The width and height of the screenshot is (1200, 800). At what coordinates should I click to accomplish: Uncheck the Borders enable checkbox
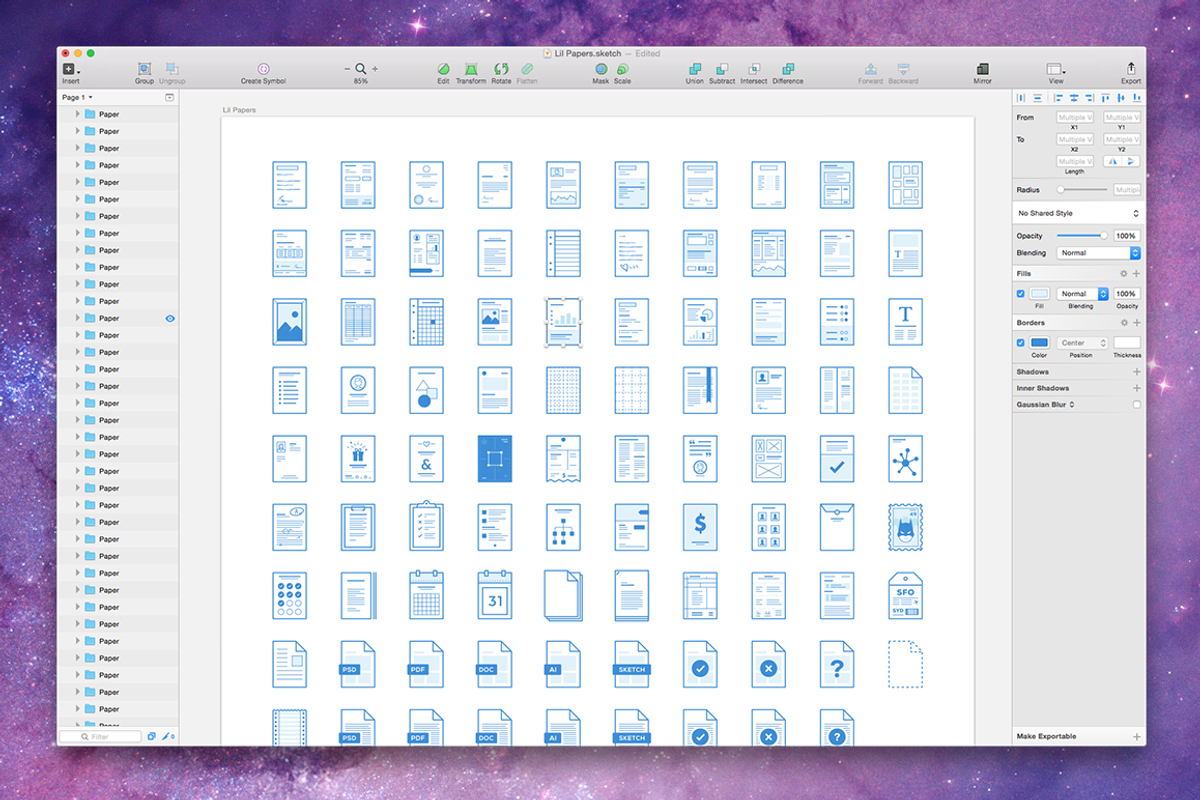[1021, 343]
